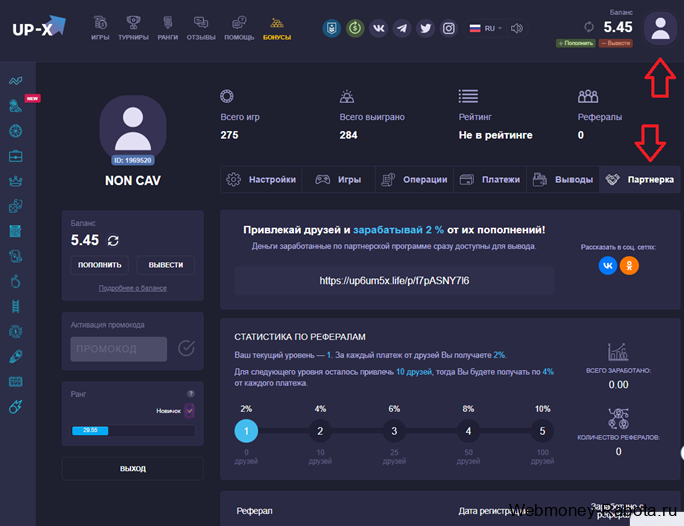This screenshot has height=526, width=684.
Task: Click the green dollar coin icon in header
Action: pyautogui.click(x=355, y=28)
